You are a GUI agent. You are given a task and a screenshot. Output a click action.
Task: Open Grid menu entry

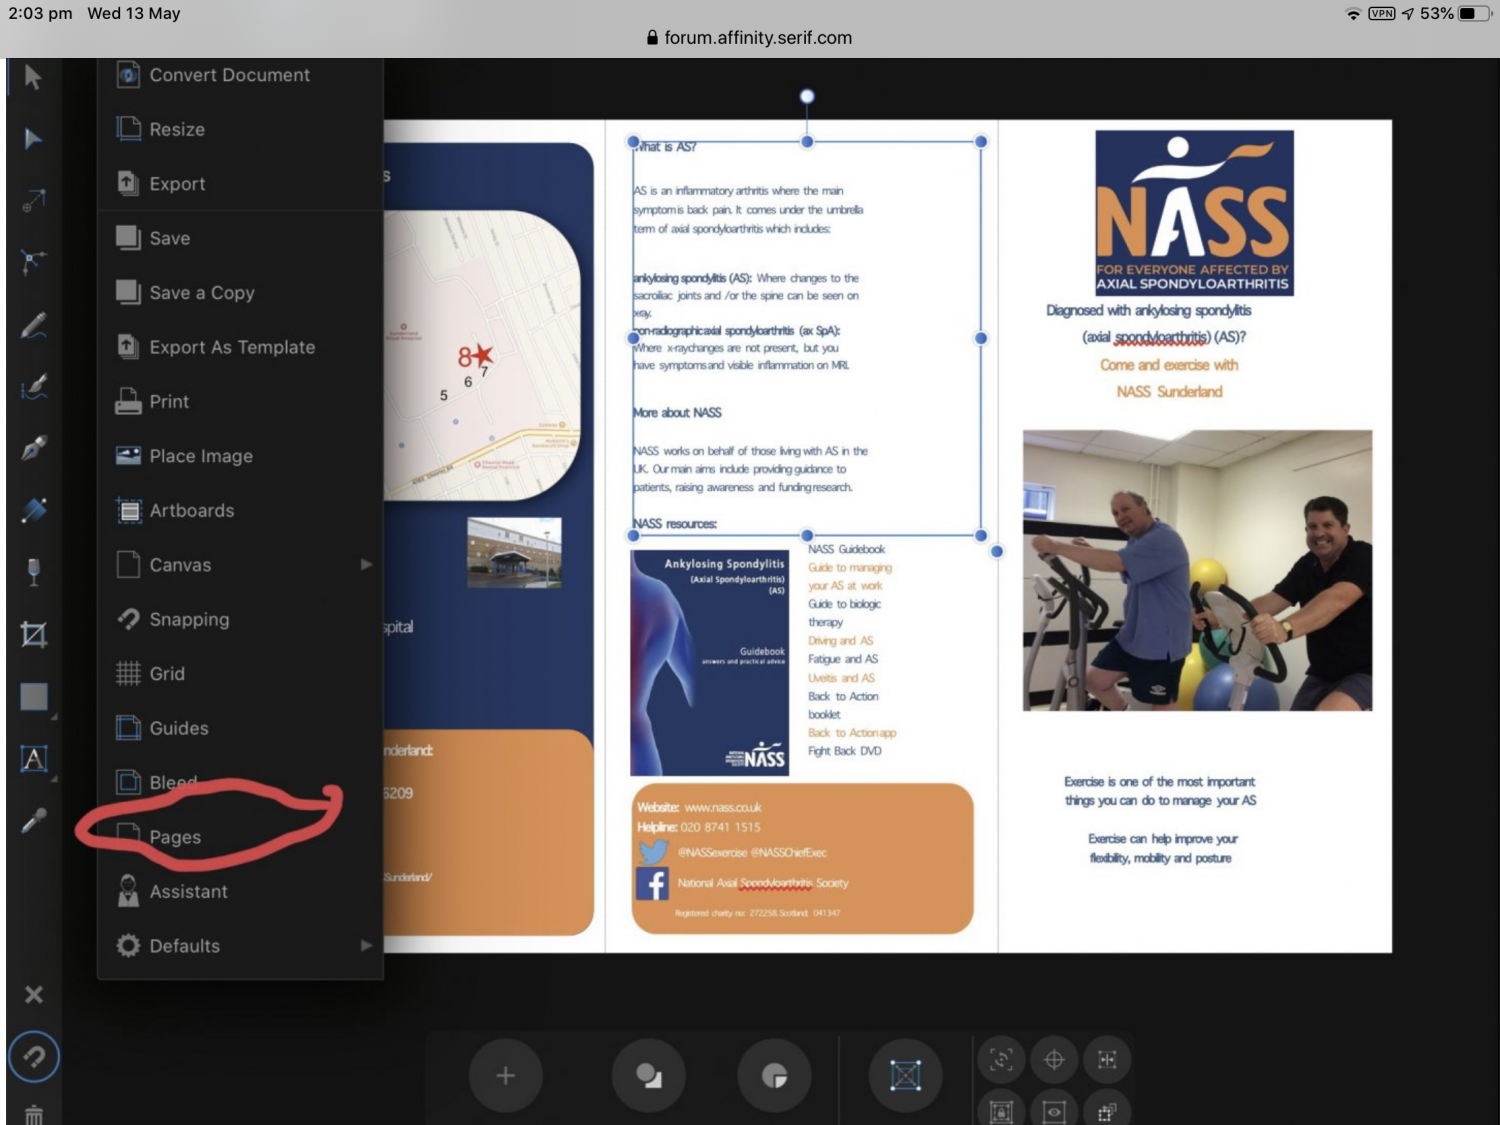pyautogui.click(x=240, y=674)
